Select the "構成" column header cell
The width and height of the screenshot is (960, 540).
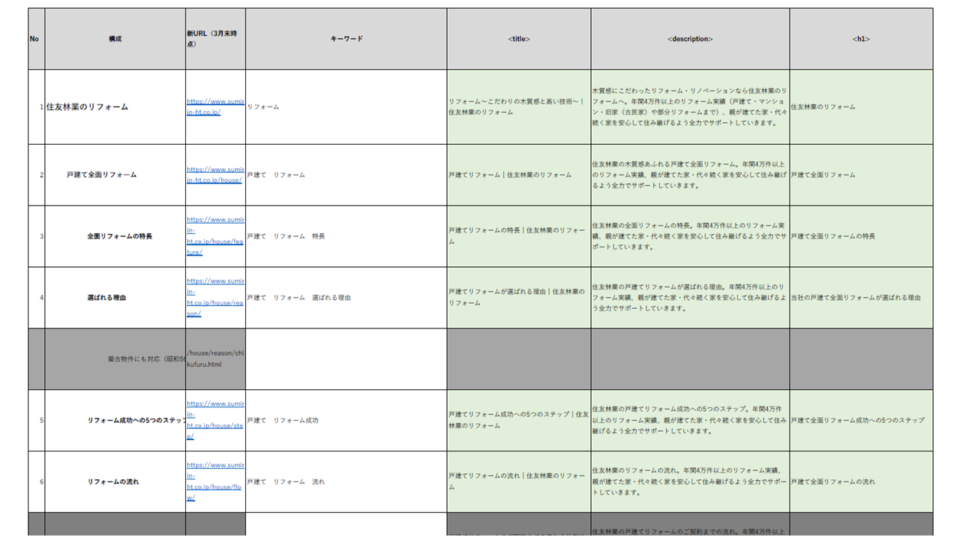pos(115,39)
